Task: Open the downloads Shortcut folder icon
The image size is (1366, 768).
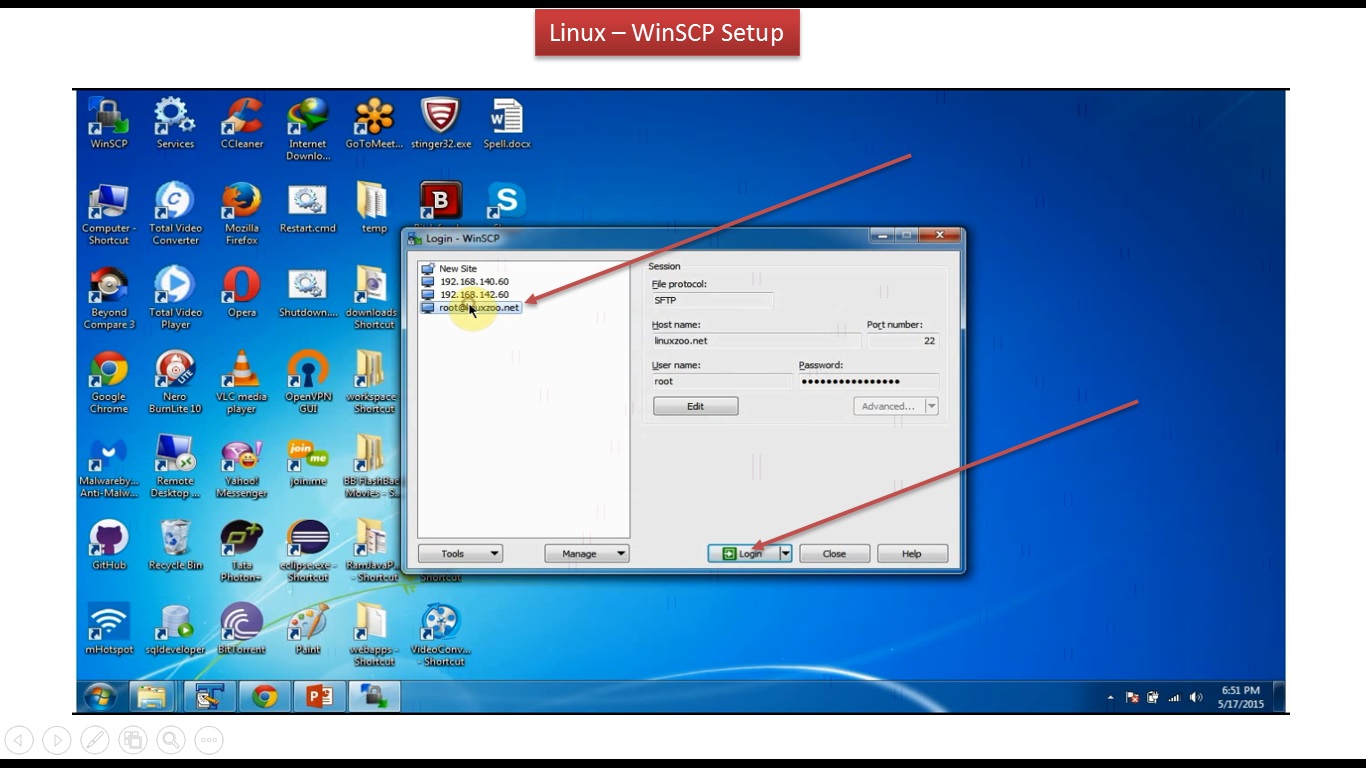Action: pos(371,298)
